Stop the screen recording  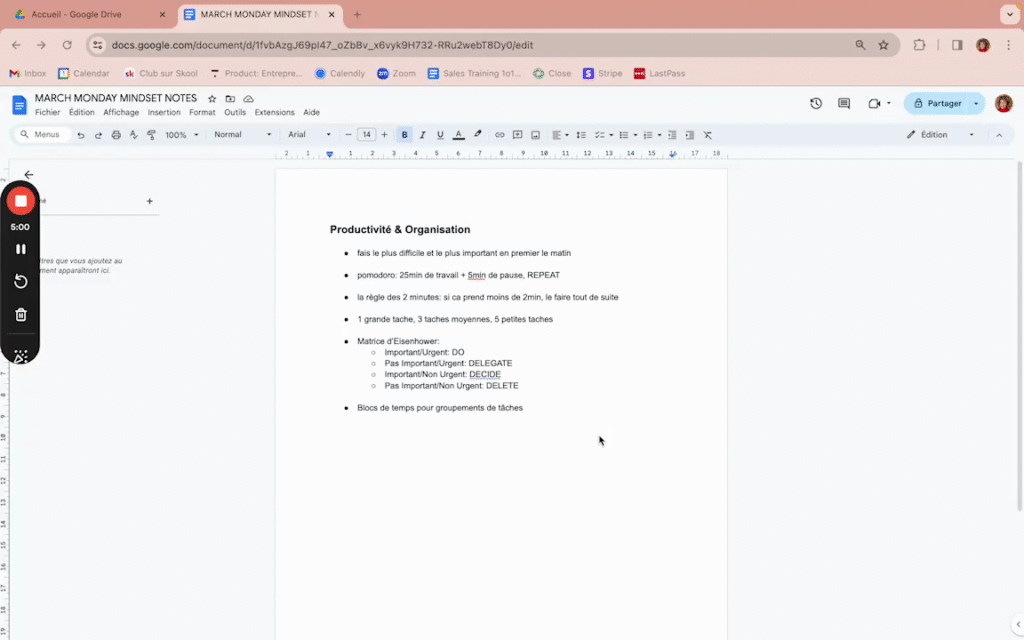pos(20,200)
